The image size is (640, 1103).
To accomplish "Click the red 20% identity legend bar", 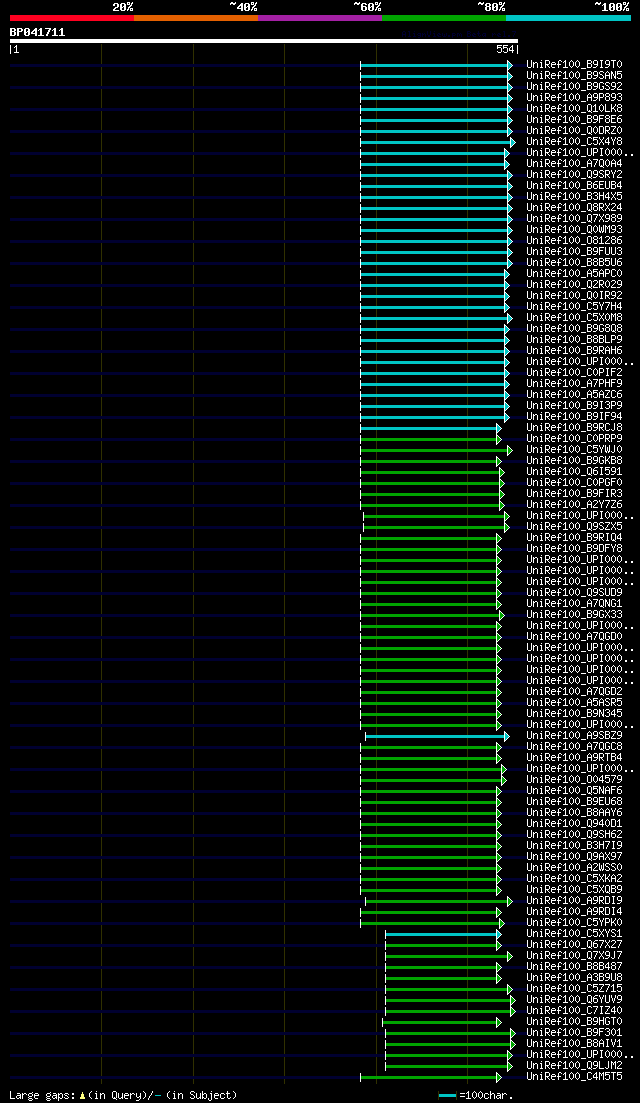I will [72, 18].
